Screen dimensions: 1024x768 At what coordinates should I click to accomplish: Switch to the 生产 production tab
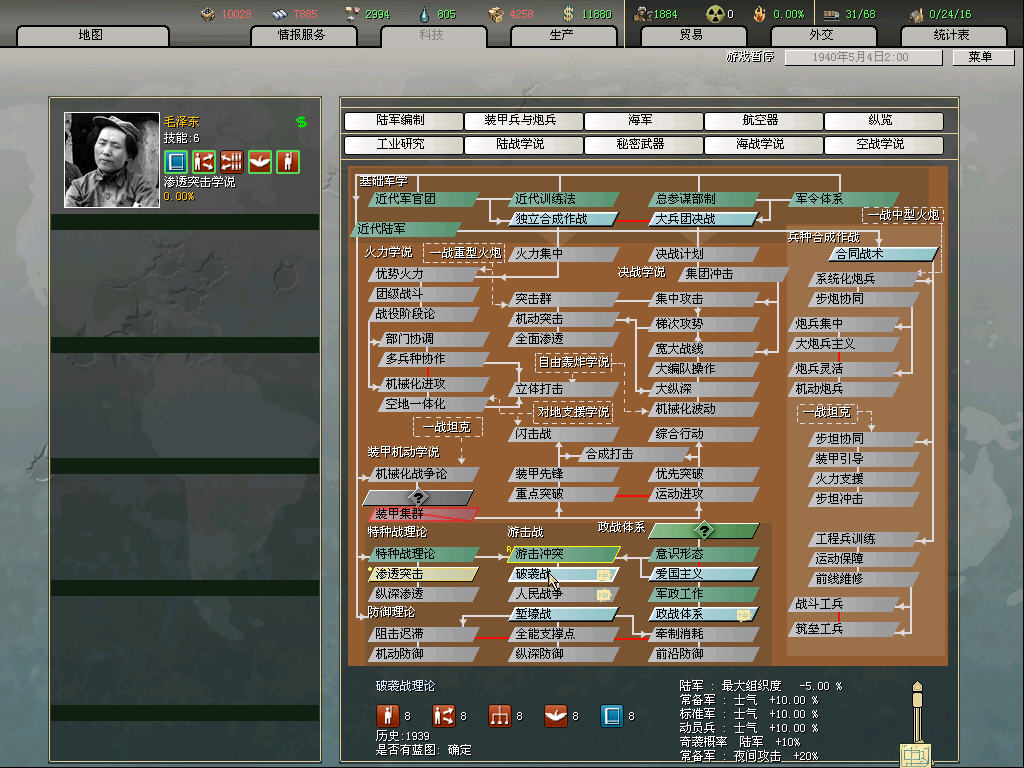562,35
